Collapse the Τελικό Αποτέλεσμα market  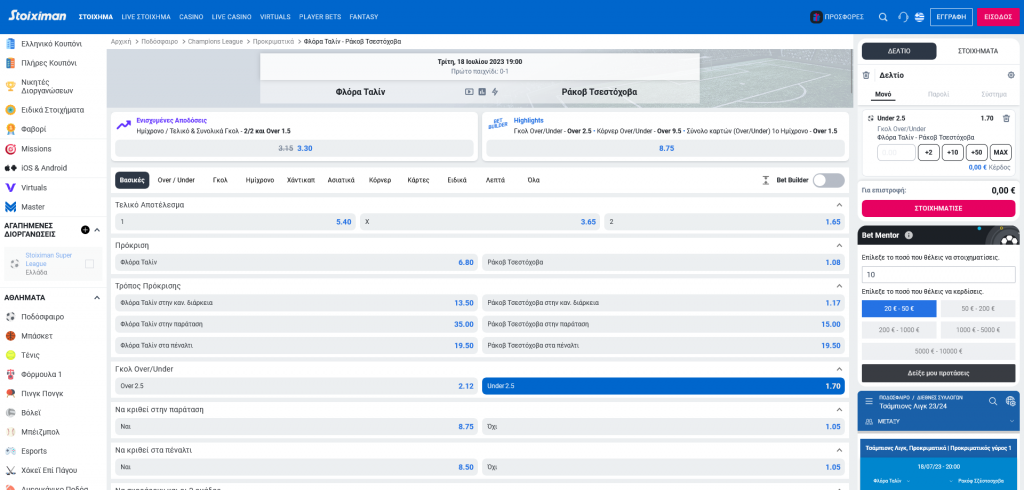pyautogui.click(x=839, y=205)
